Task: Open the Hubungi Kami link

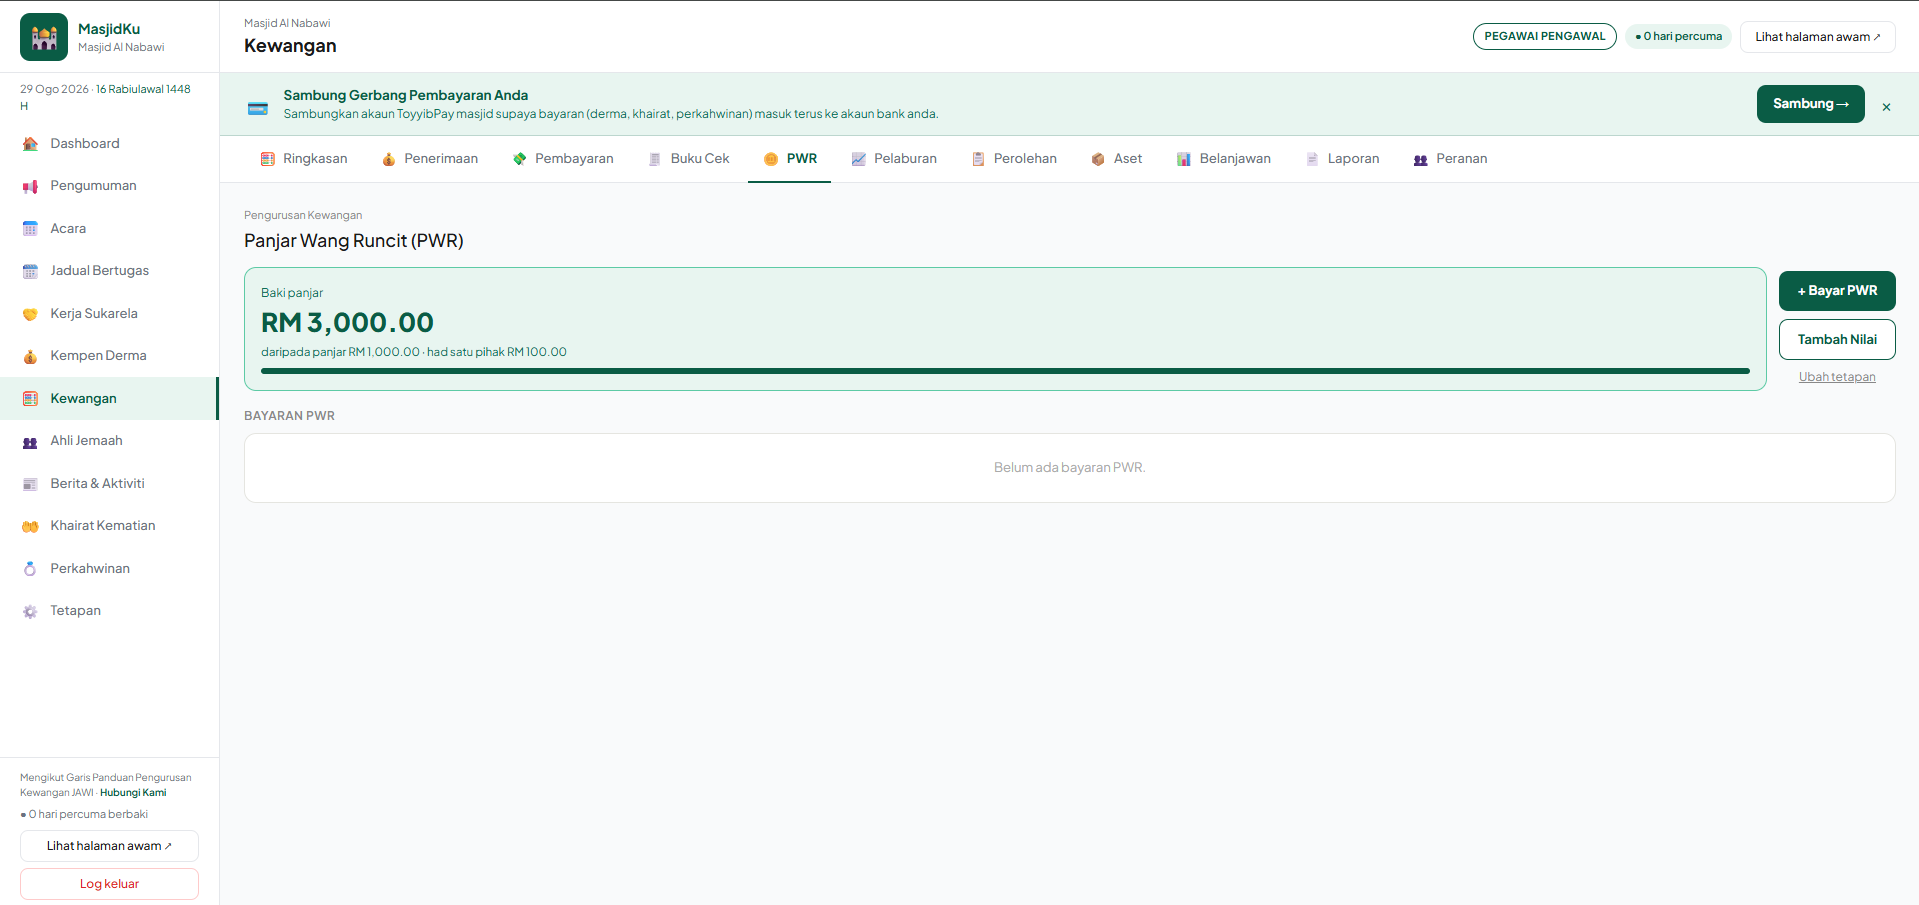Action: tap(133, 793)
